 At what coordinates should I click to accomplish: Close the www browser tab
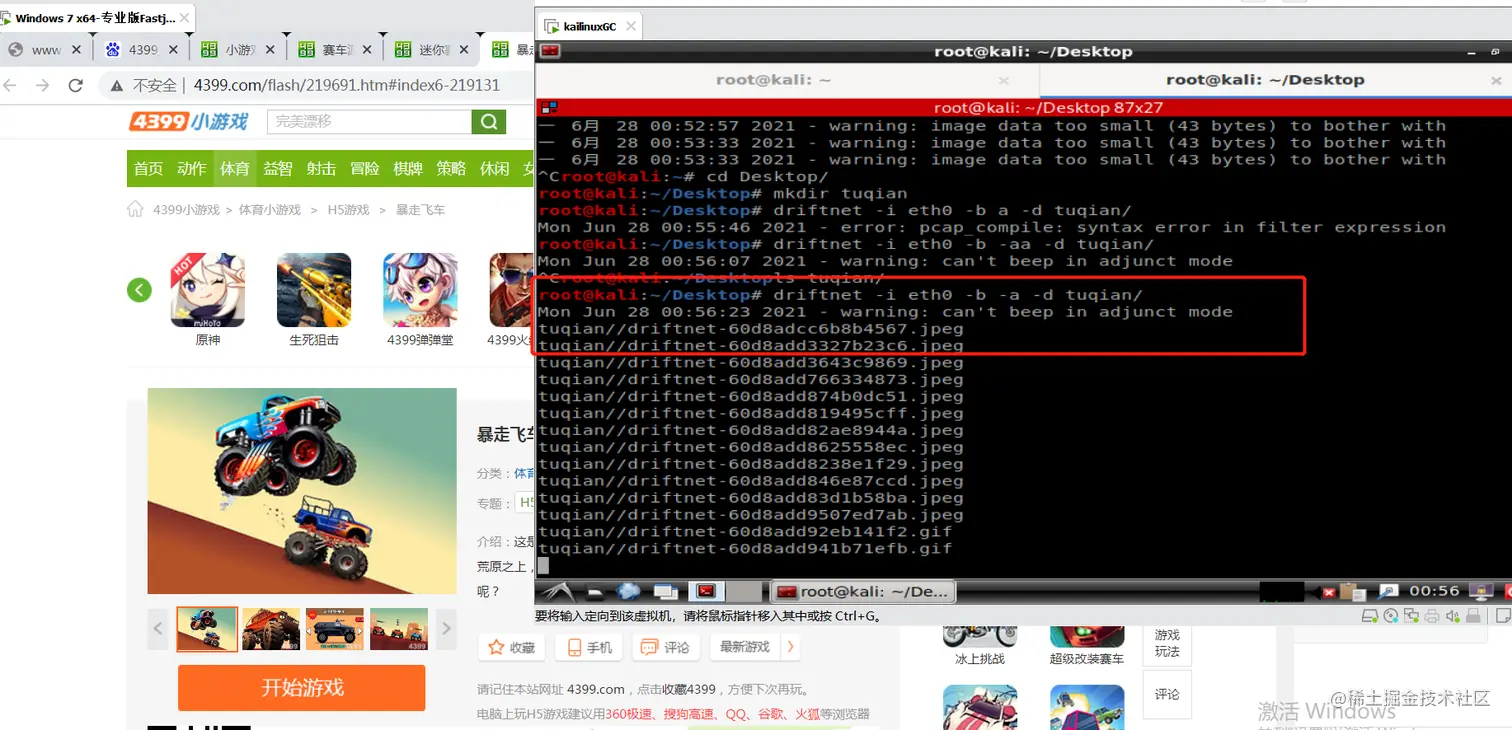point(76,49)
